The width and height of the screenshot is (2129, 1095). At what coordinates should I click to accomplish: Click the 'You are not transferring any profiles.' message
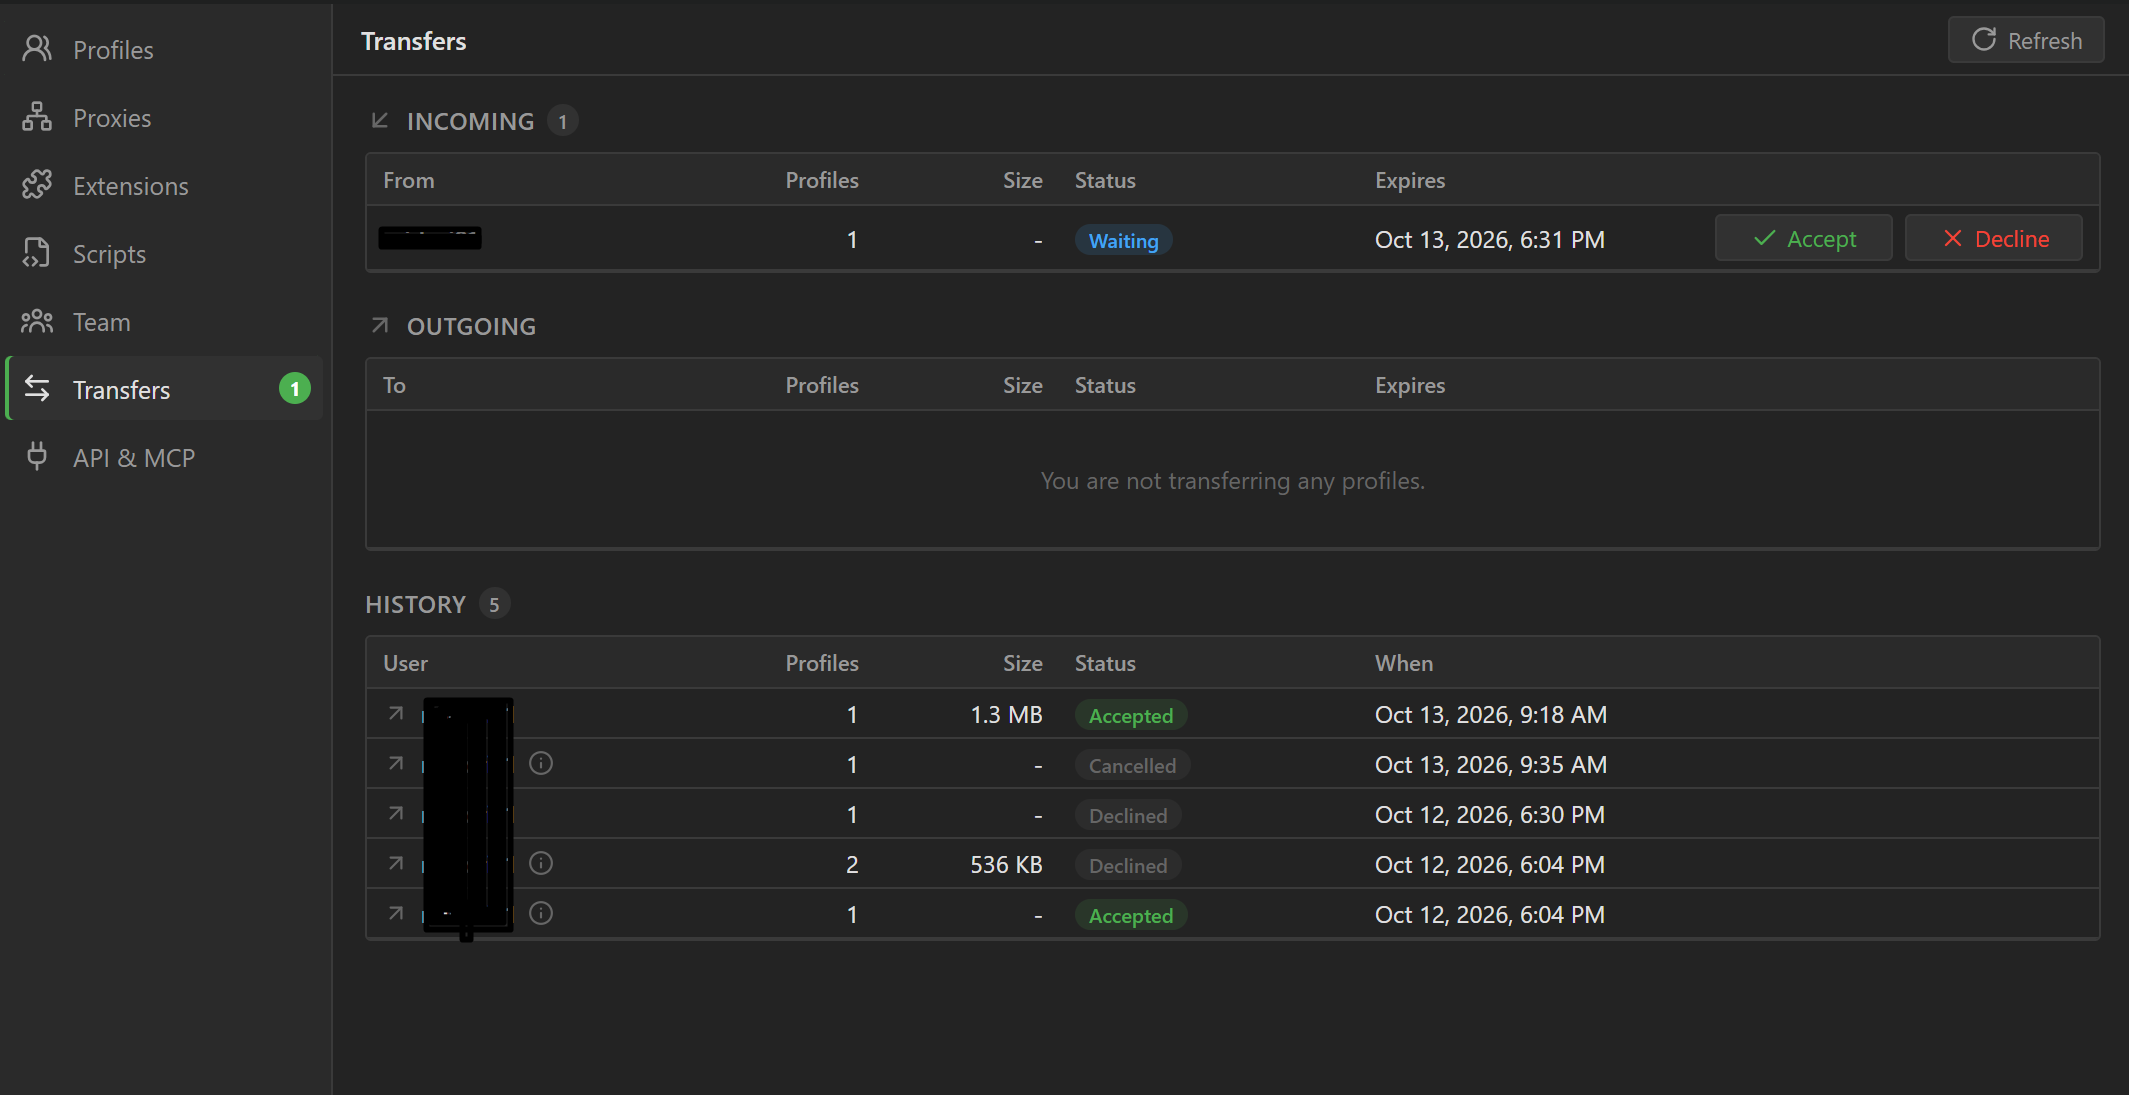1232,481
